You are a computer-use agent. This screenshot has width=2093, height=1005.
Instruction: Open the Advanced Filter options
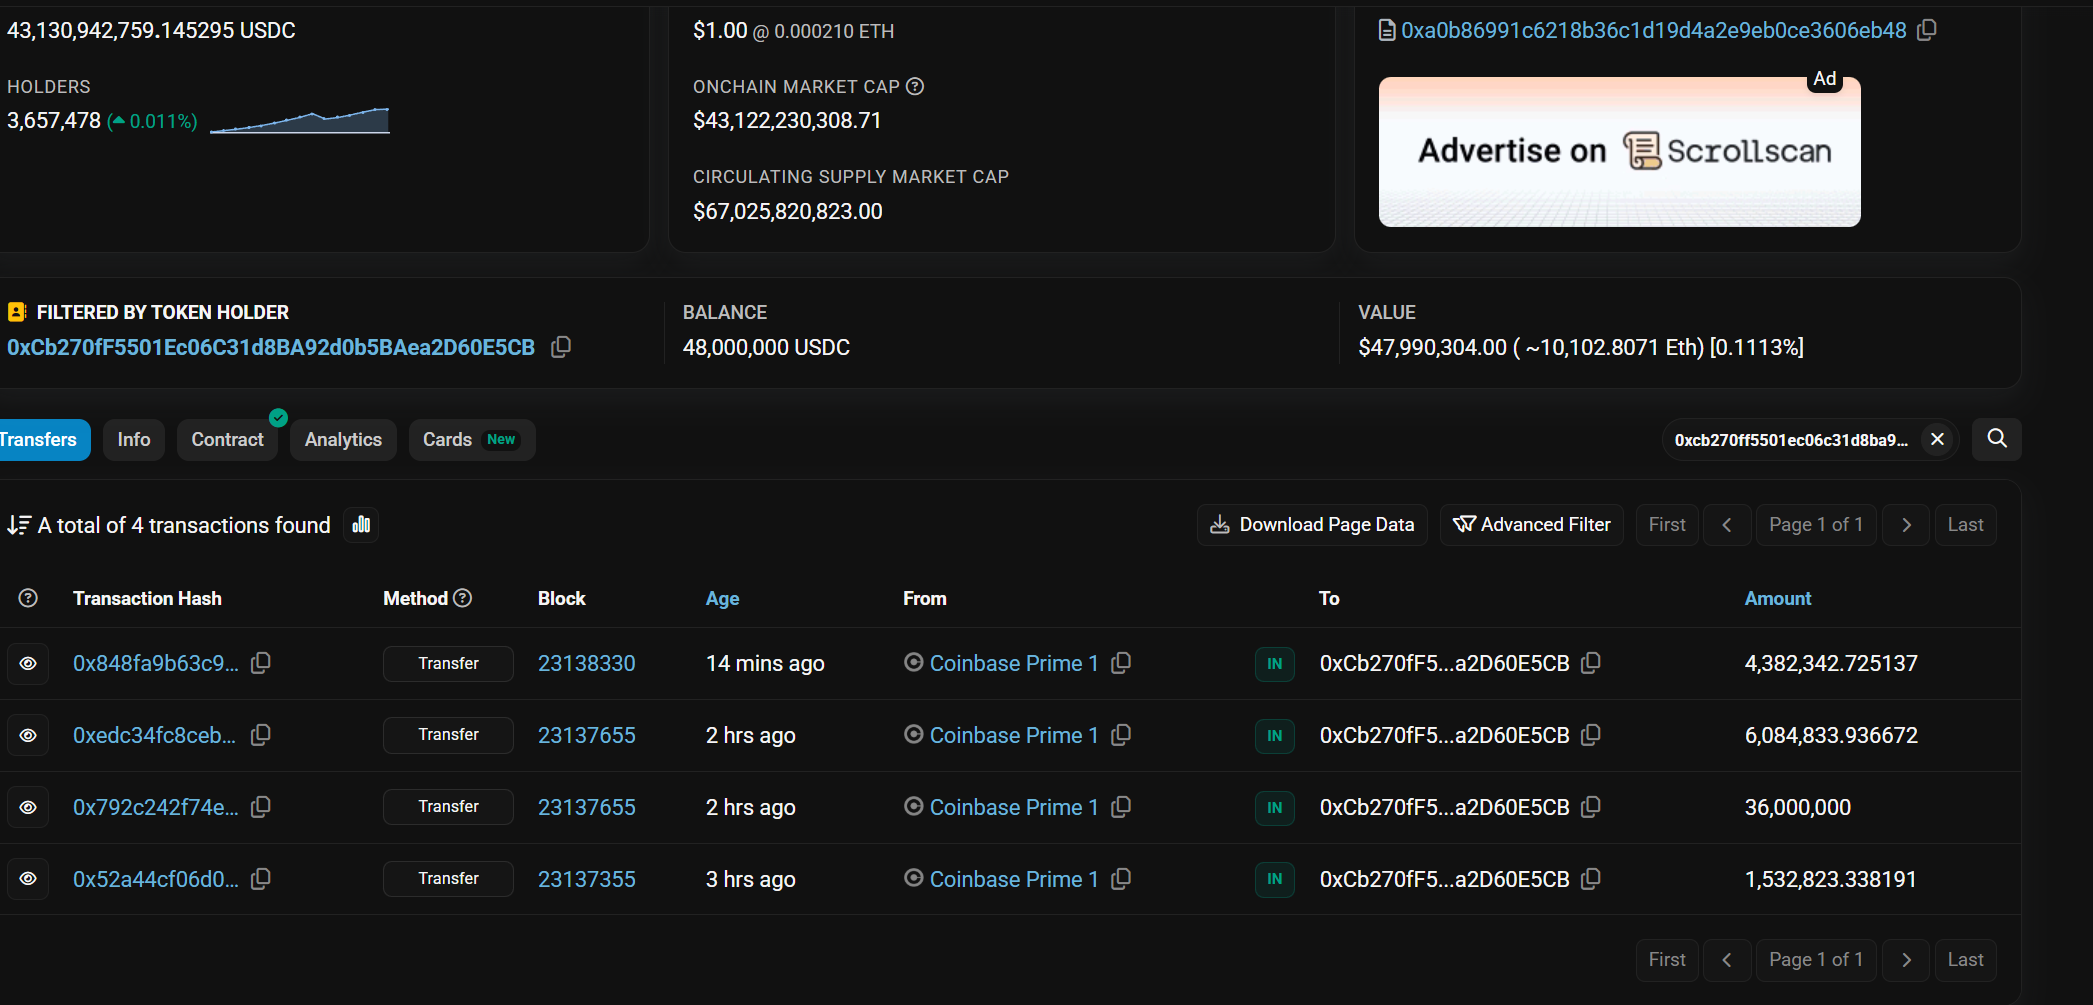1531,525
